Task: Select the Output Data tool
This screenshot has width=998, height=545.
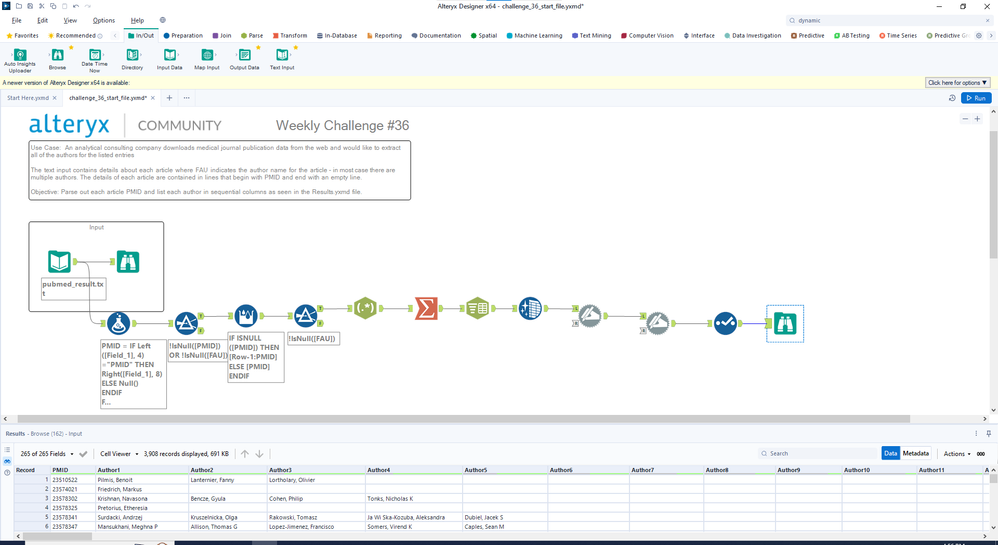Action: pos(244,59)
